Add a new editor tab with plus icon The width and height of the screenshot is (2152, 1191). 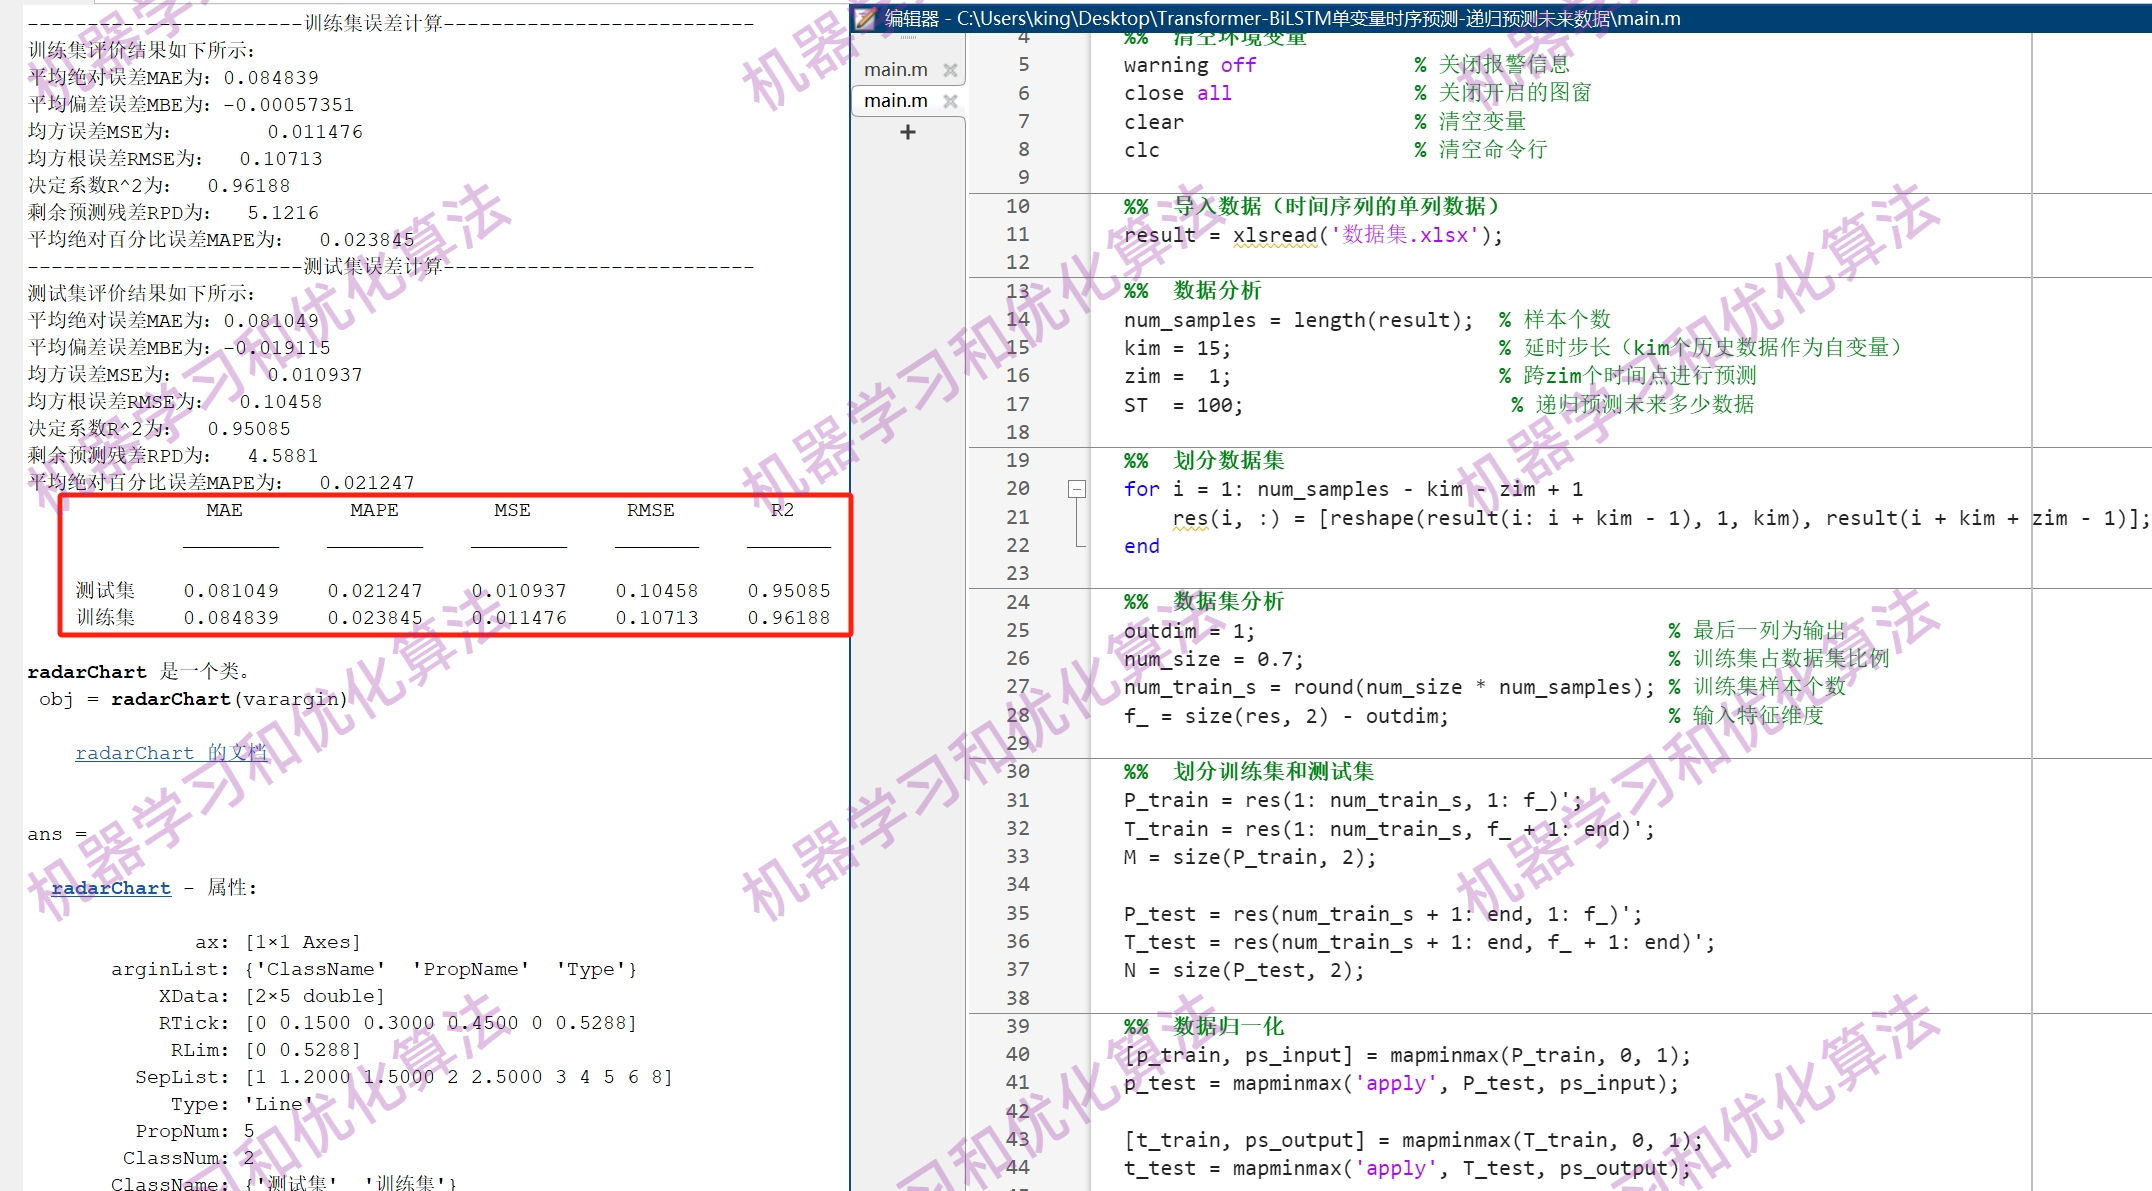pyautogui.click(x=907, y=132)
